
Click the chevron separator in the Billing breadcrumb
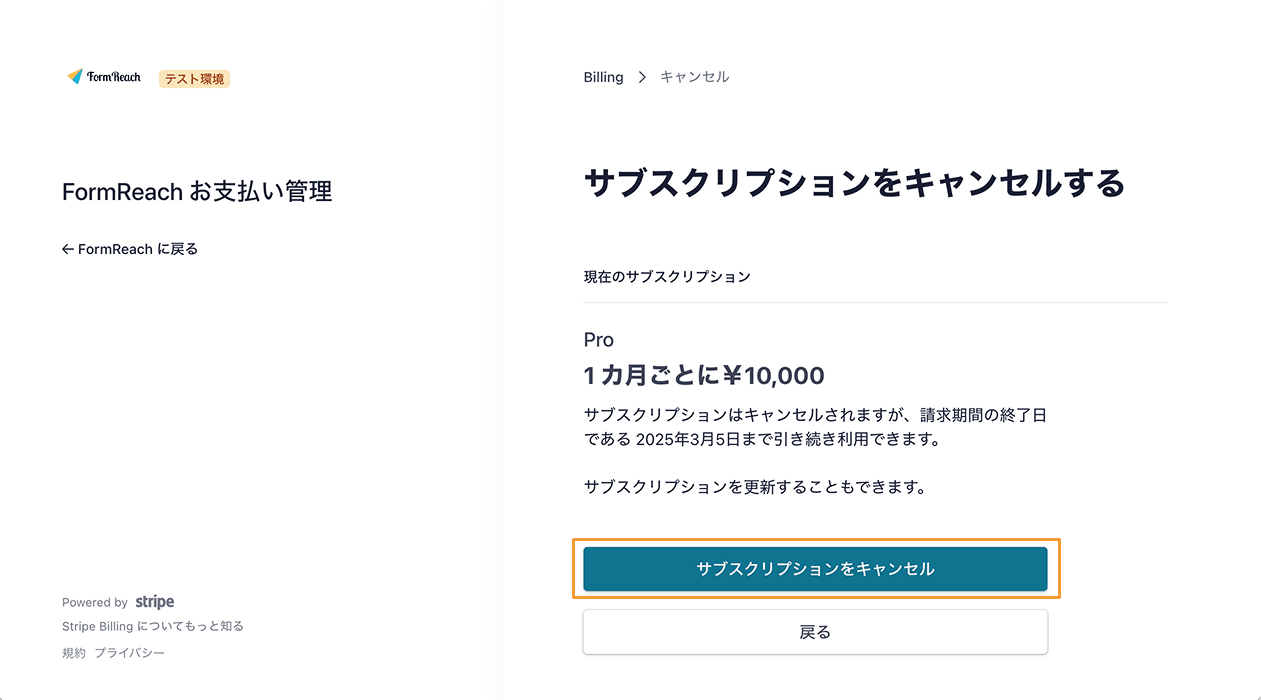(x=640, y=76)
